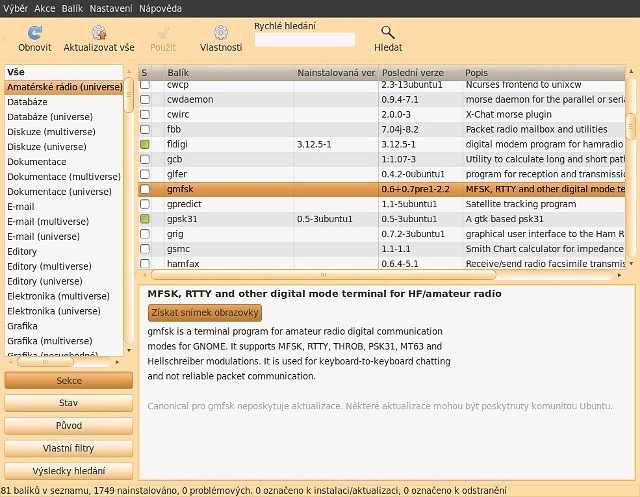640x497 pixels.
Task: Click the Aktualizovat vše toolbar icon
Action: 99,32
